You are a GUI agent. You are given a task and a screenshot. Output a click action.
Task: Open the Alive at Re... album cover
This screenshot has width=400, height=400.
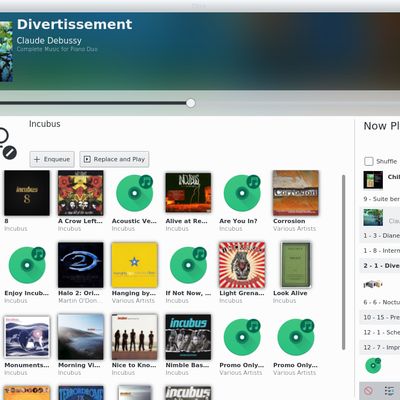click(x=188, y=193)
